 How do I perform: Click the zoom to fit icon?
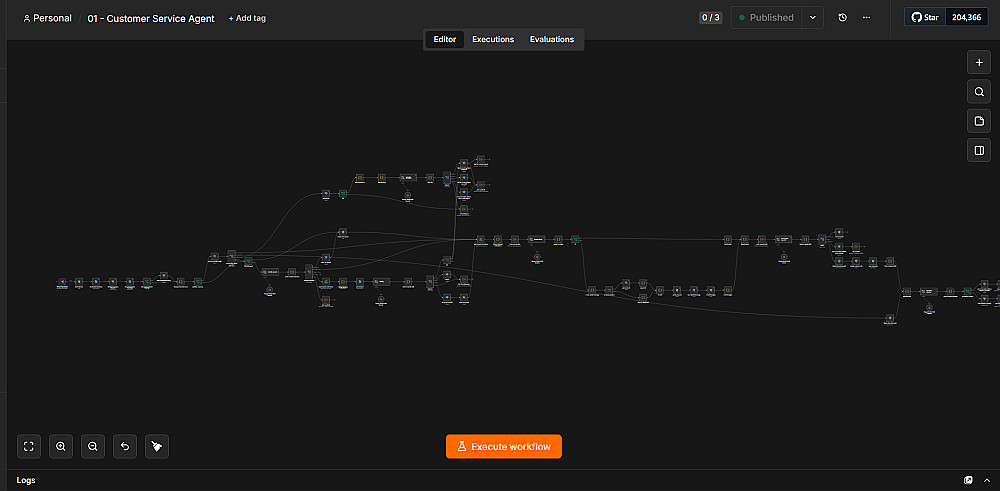(x=29, y=446)
